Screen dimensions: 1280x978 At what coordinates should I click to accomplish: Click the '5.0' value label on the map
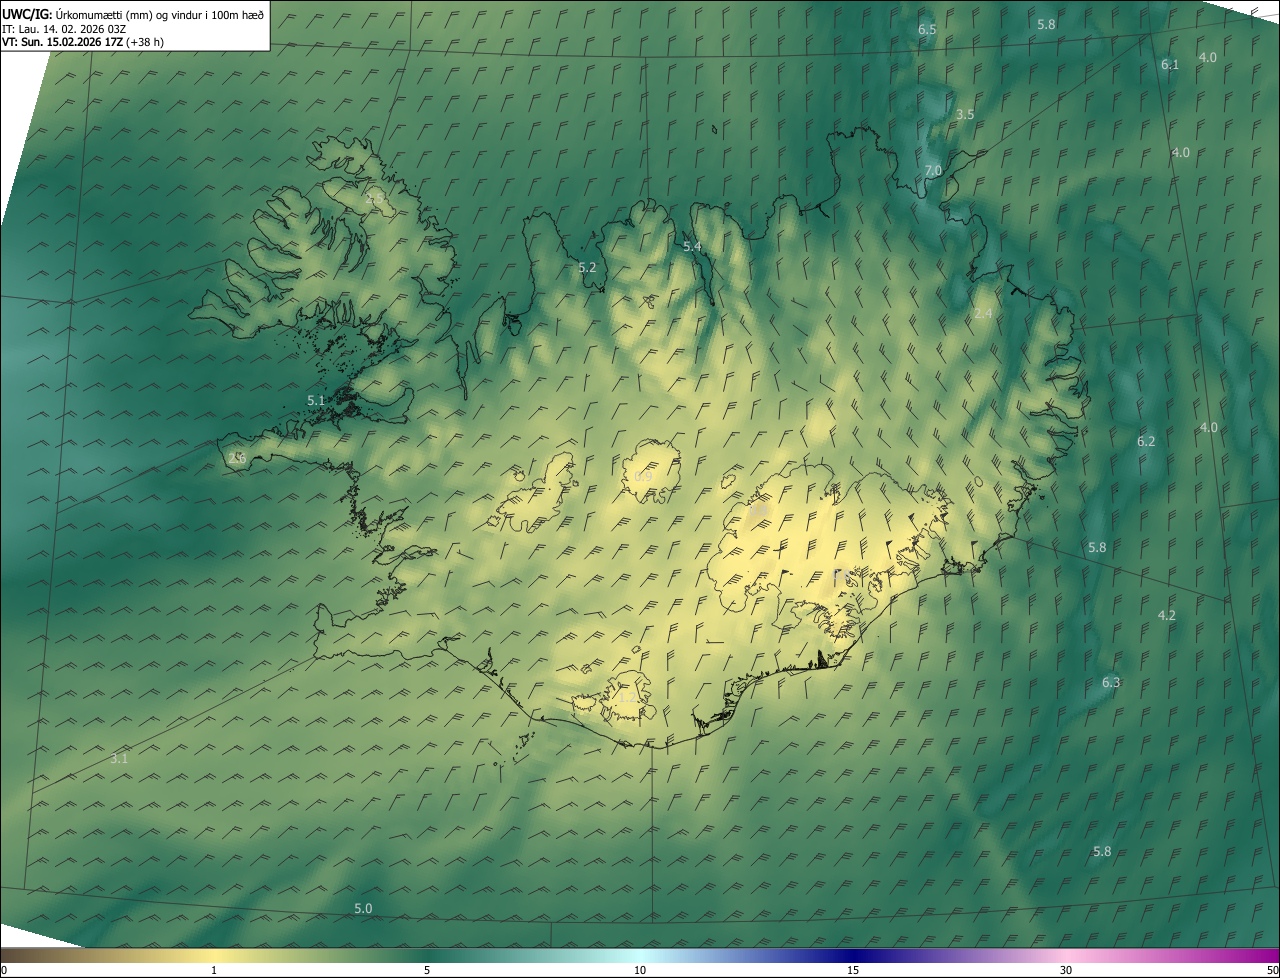click(x=363, y=908)
